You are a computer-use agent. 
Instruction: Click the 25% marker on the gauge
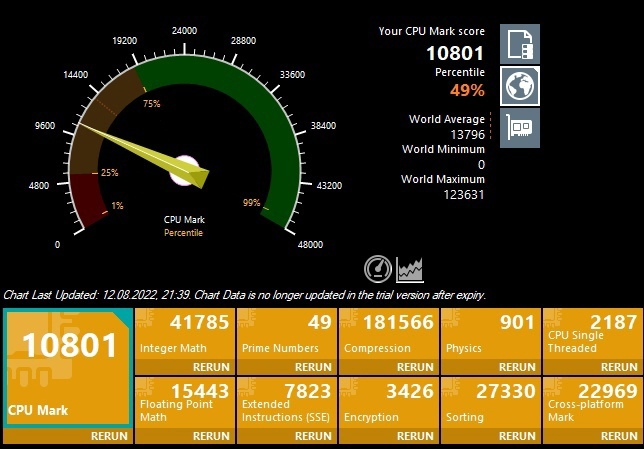point(109,173)
